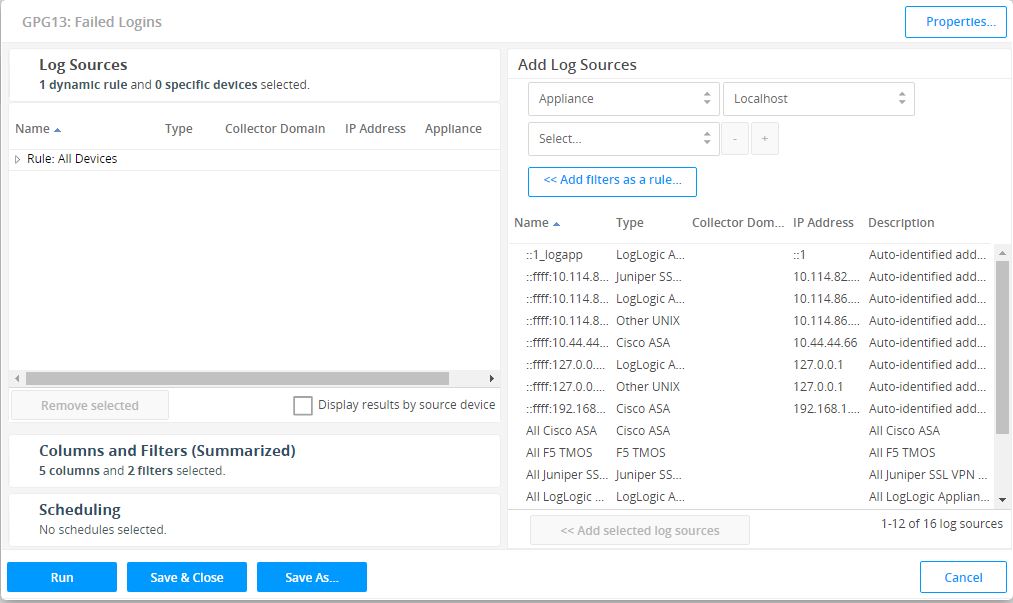The width and height of the screenshot is (1013, 603).
Task: Open the Select... filter dropdown
Action: point(623,139)
